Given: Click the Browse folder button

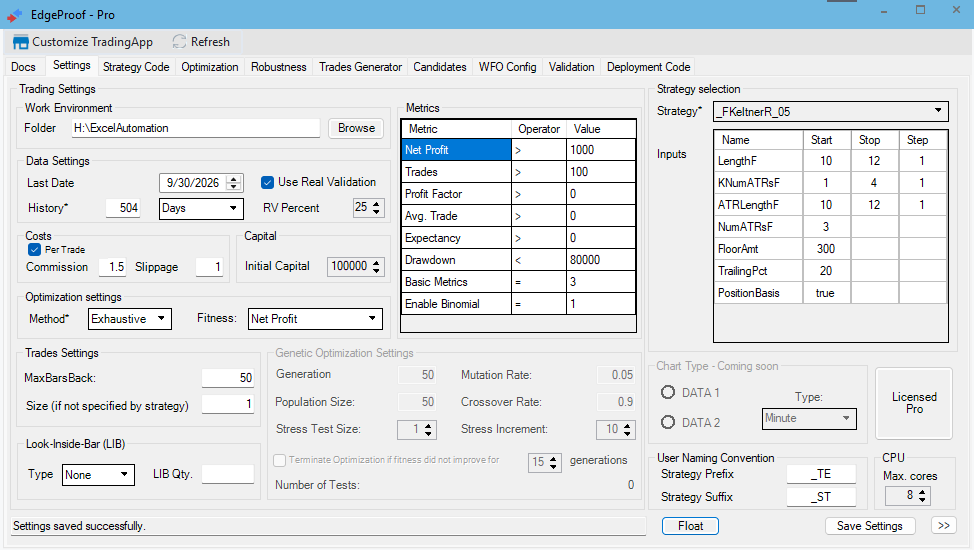Looking at the screenshot, I should (356, 128).
